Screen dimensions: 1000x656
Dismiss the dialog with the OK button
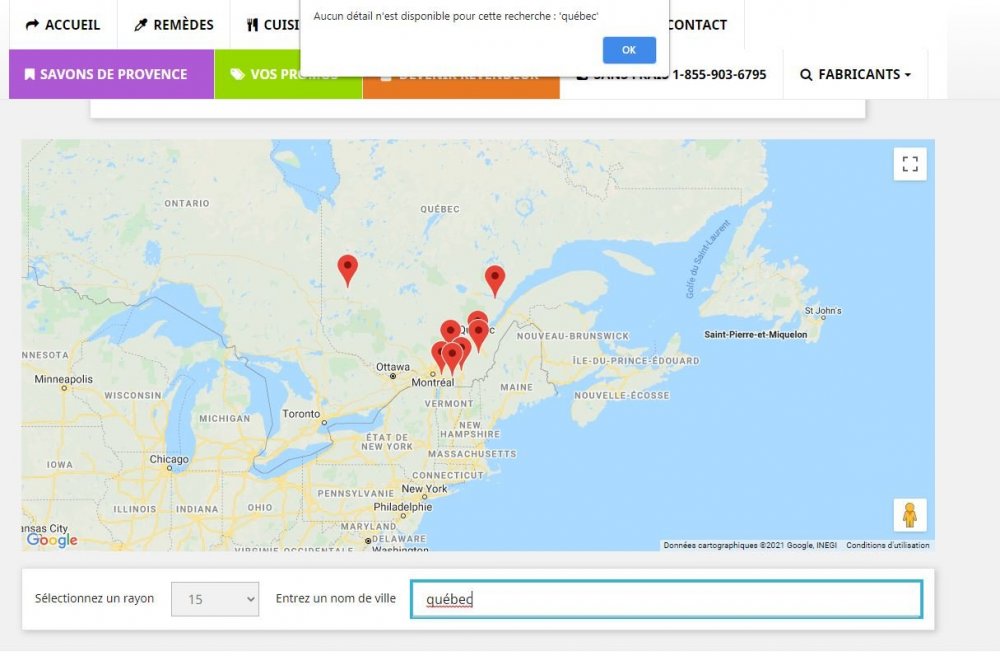(629, 50)
